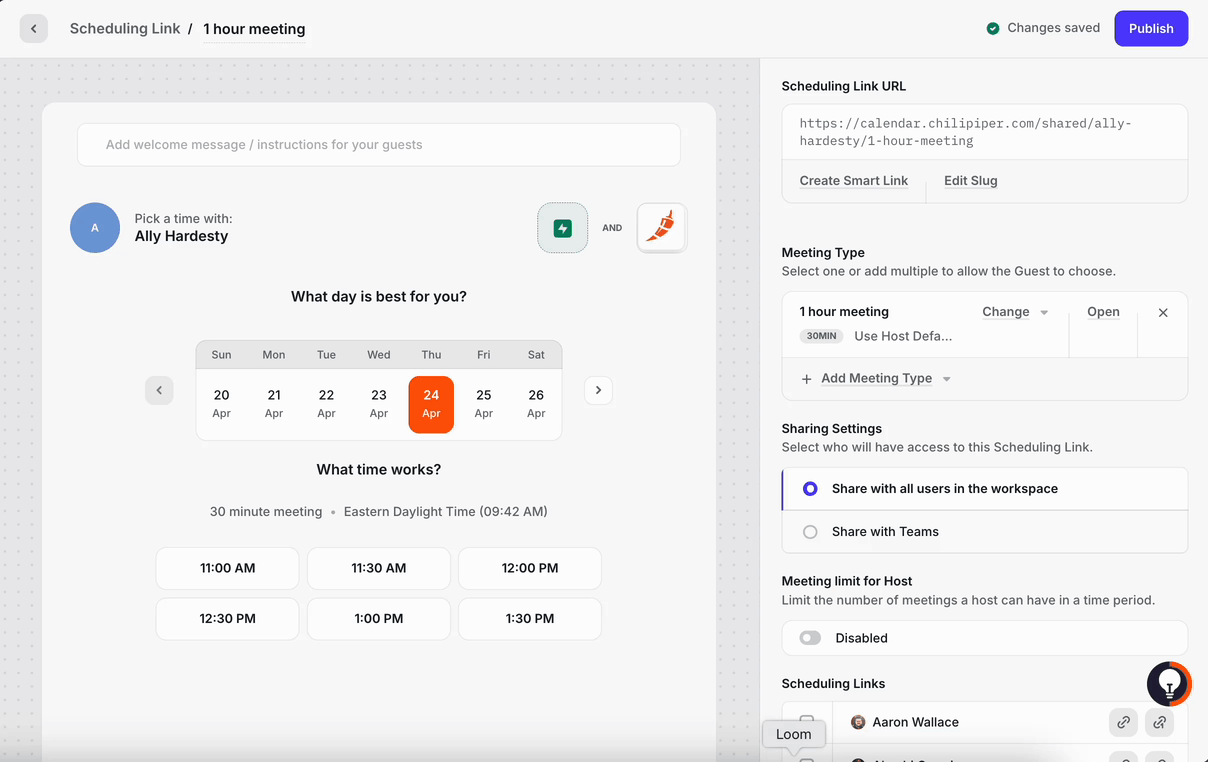Click the Loom tooltip
Viewport: 1209px width, 762px height.
794,734
